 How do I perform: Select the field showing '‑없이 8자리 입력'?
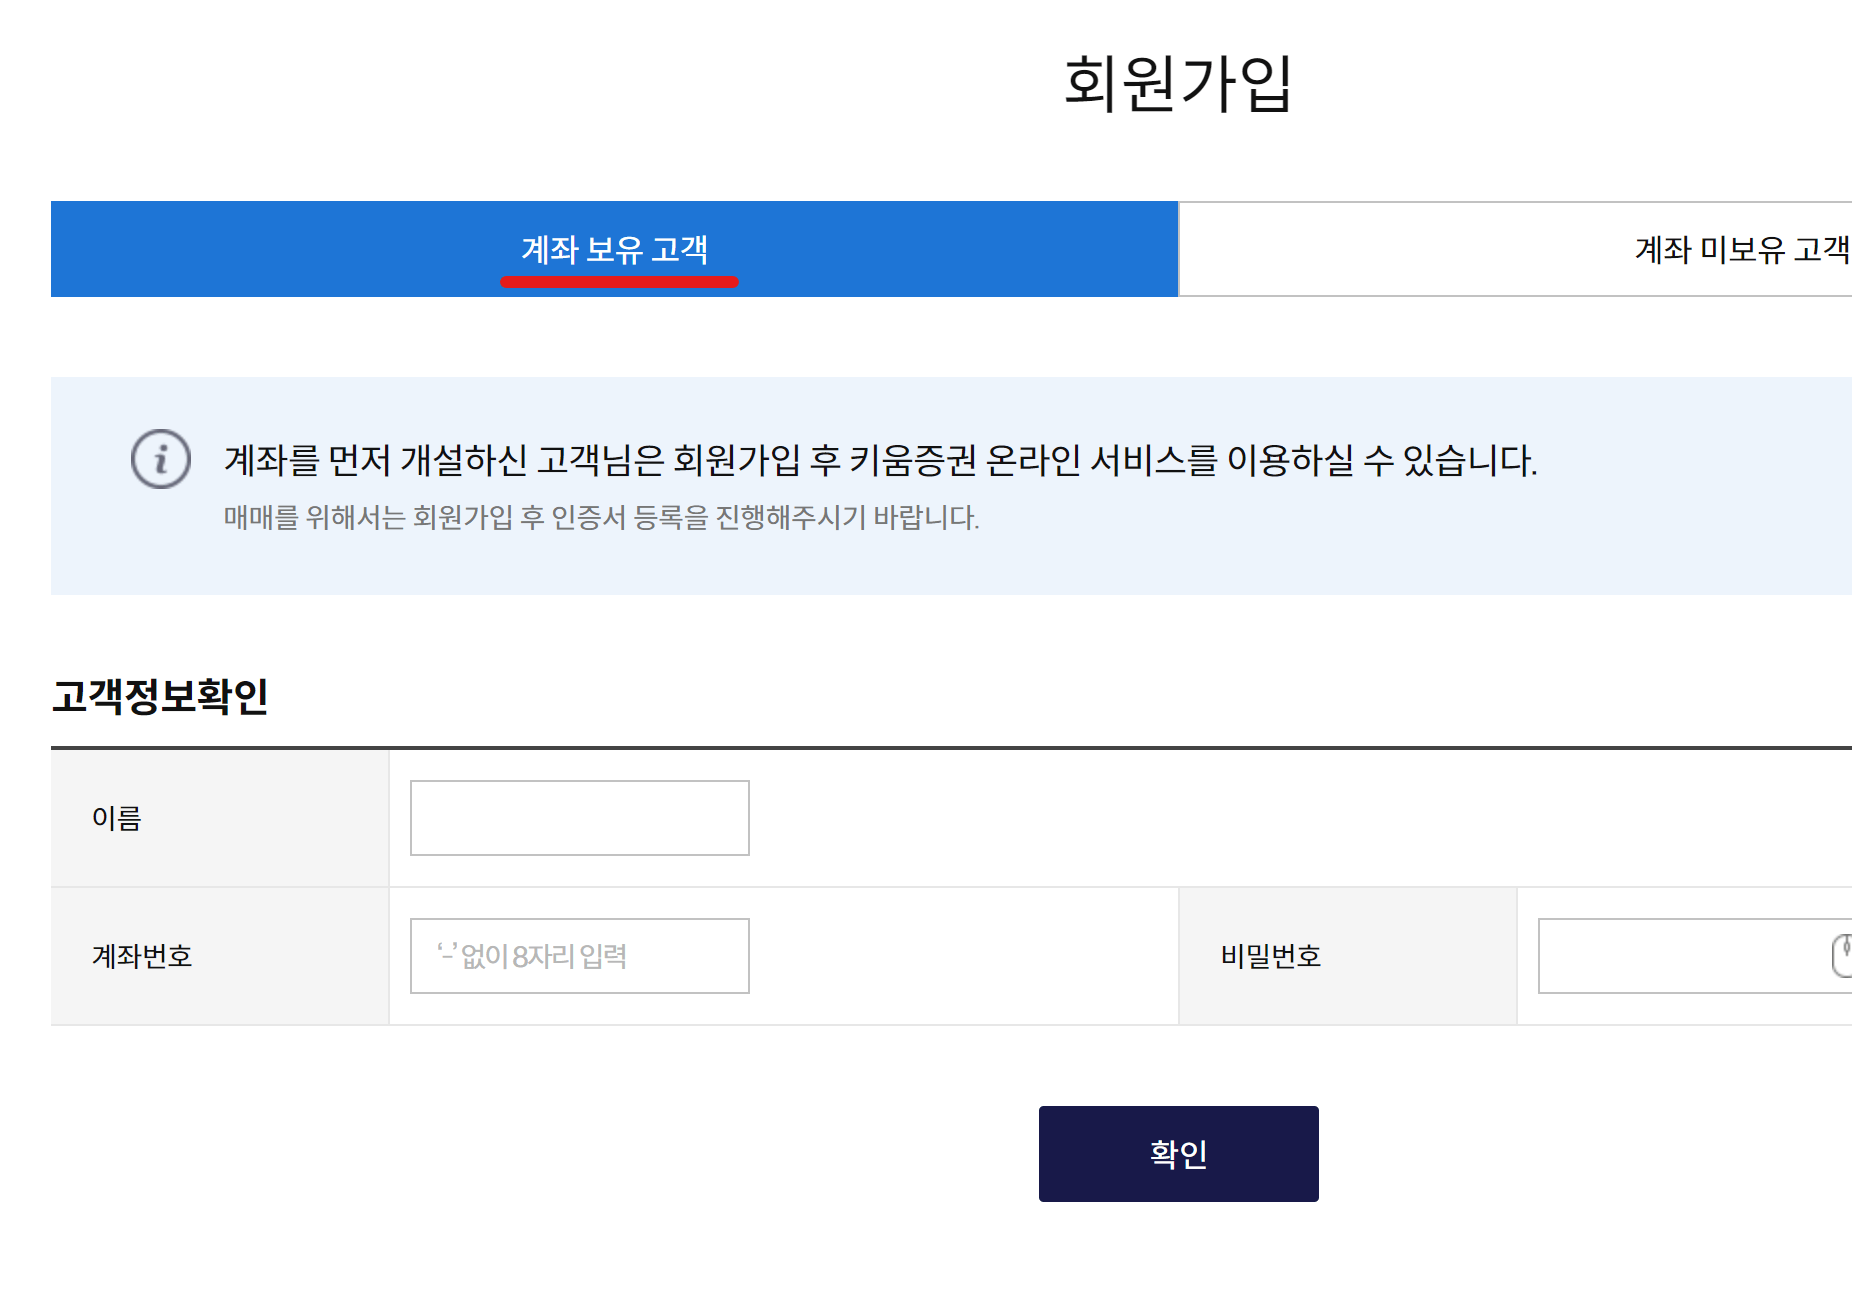click(578, 955)
